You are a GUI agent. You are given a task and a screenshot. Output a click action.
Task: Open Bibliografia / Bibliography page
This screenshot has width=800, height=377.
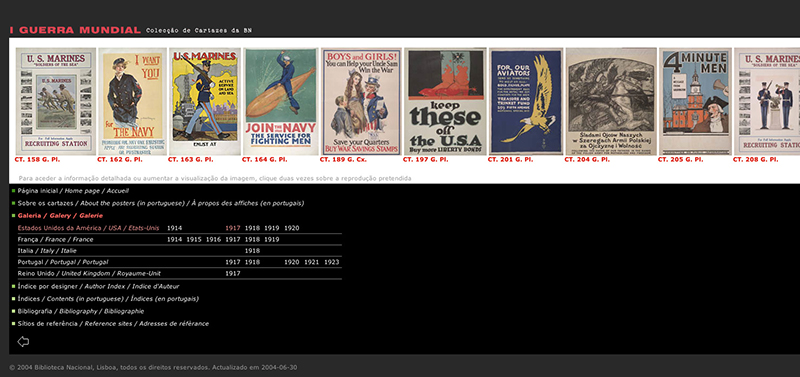(81, 311)
